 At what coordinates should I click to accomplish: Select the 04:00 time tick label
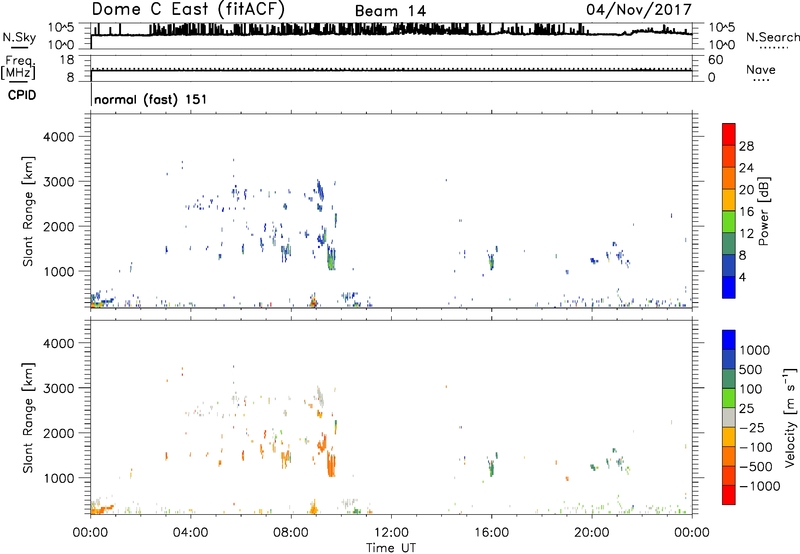pyautogui.click(x=190, y=533)
